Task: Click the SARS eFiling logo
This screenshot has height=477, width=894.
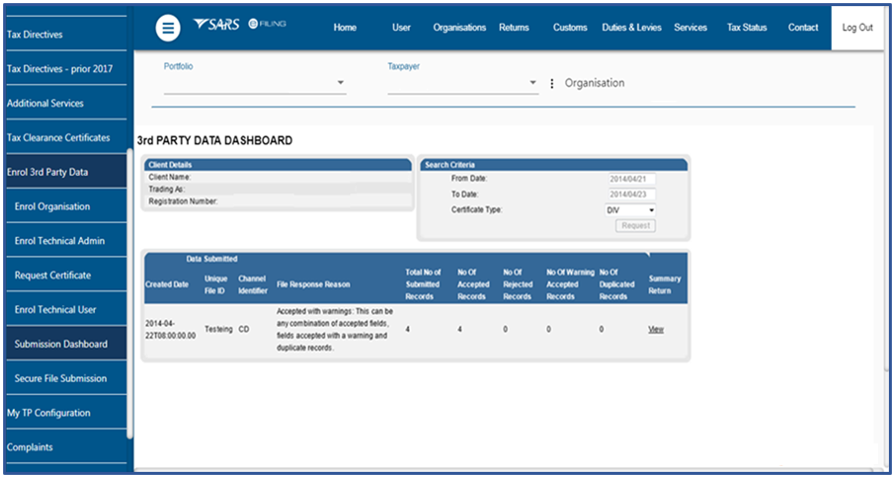Action: click(239, 24)
